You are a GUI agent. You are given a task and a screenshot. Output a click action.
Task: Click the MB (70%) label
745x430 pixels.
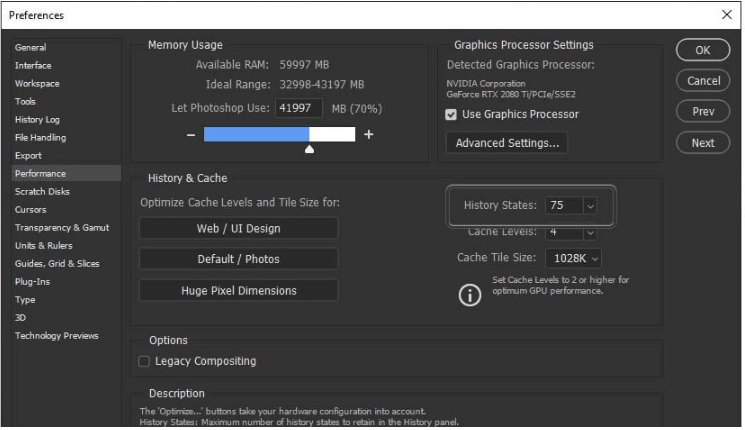click(x=358, y=109)
